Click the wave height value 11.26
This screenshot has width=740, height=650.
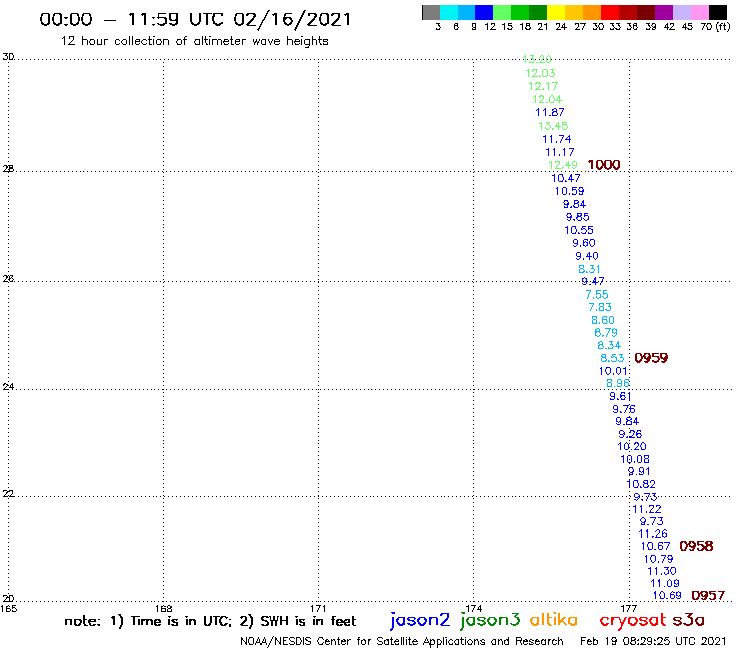653,533
